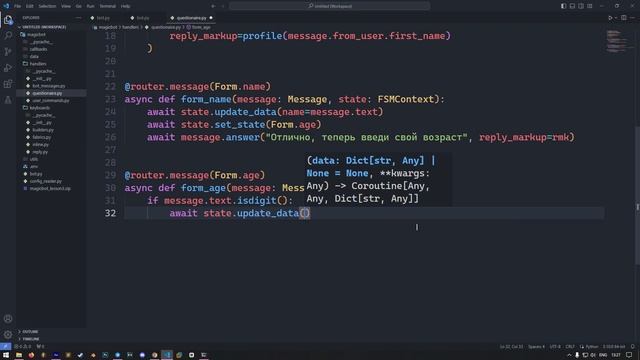
Task: Open the Edit menu
Action: (x=30, y=6)
